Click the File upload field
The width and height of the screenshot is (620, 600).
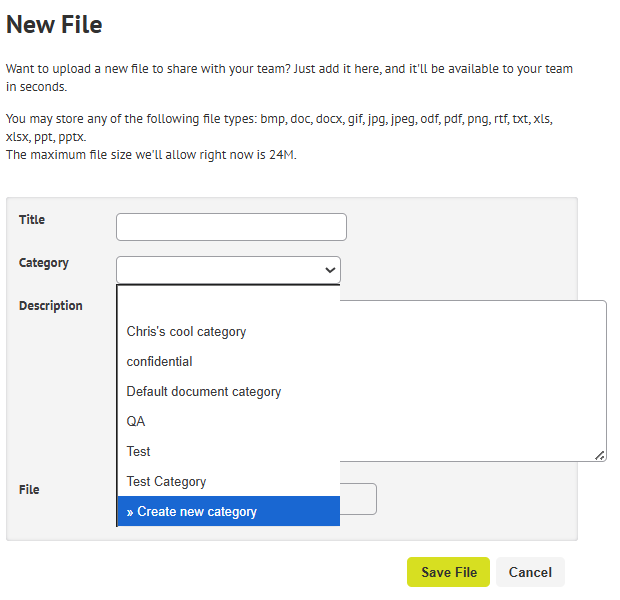[x=358, y=499]
